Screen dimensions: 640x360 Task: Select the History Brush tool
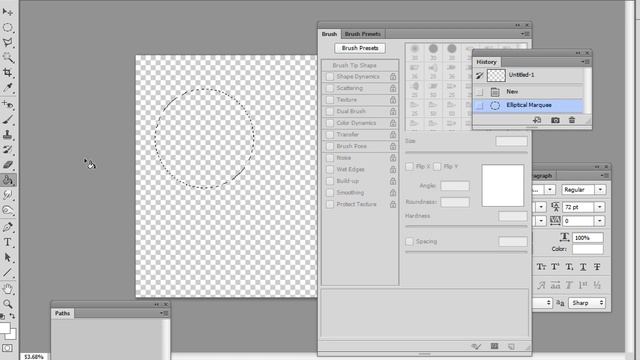click(x=7, y=150)
